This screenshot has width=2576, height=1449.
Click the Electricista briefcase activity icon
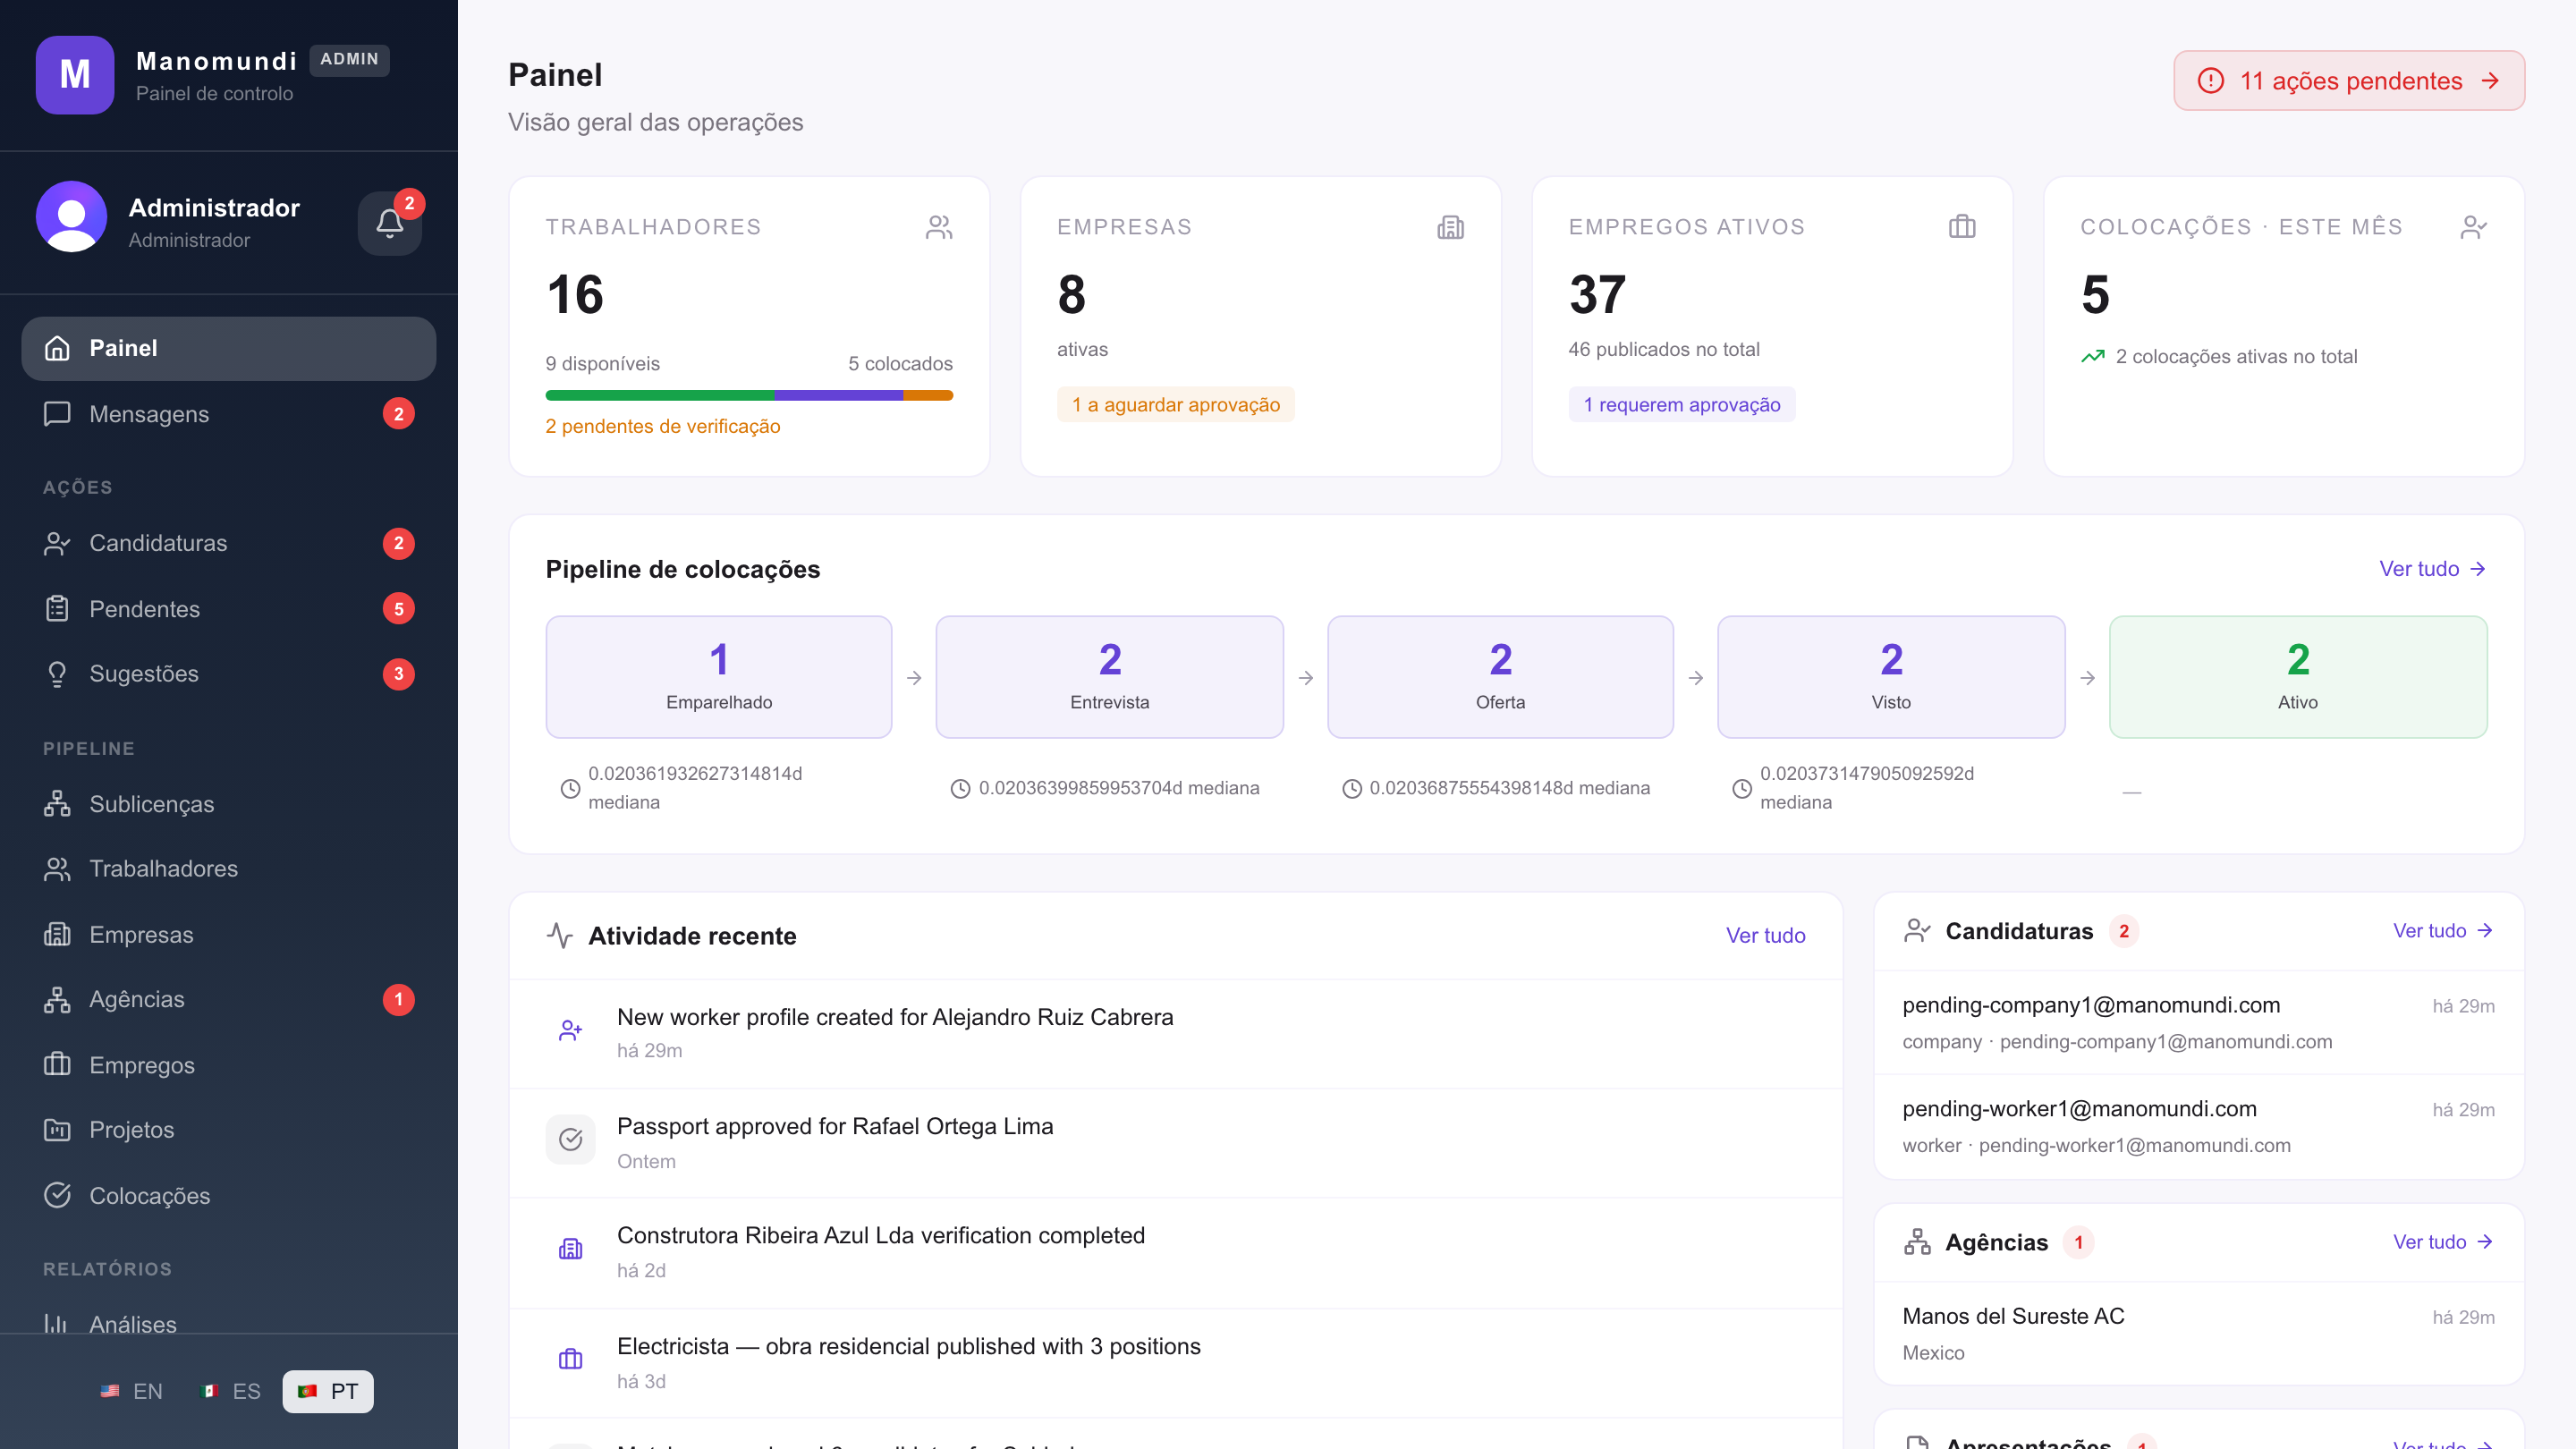tap(571, 1359)
